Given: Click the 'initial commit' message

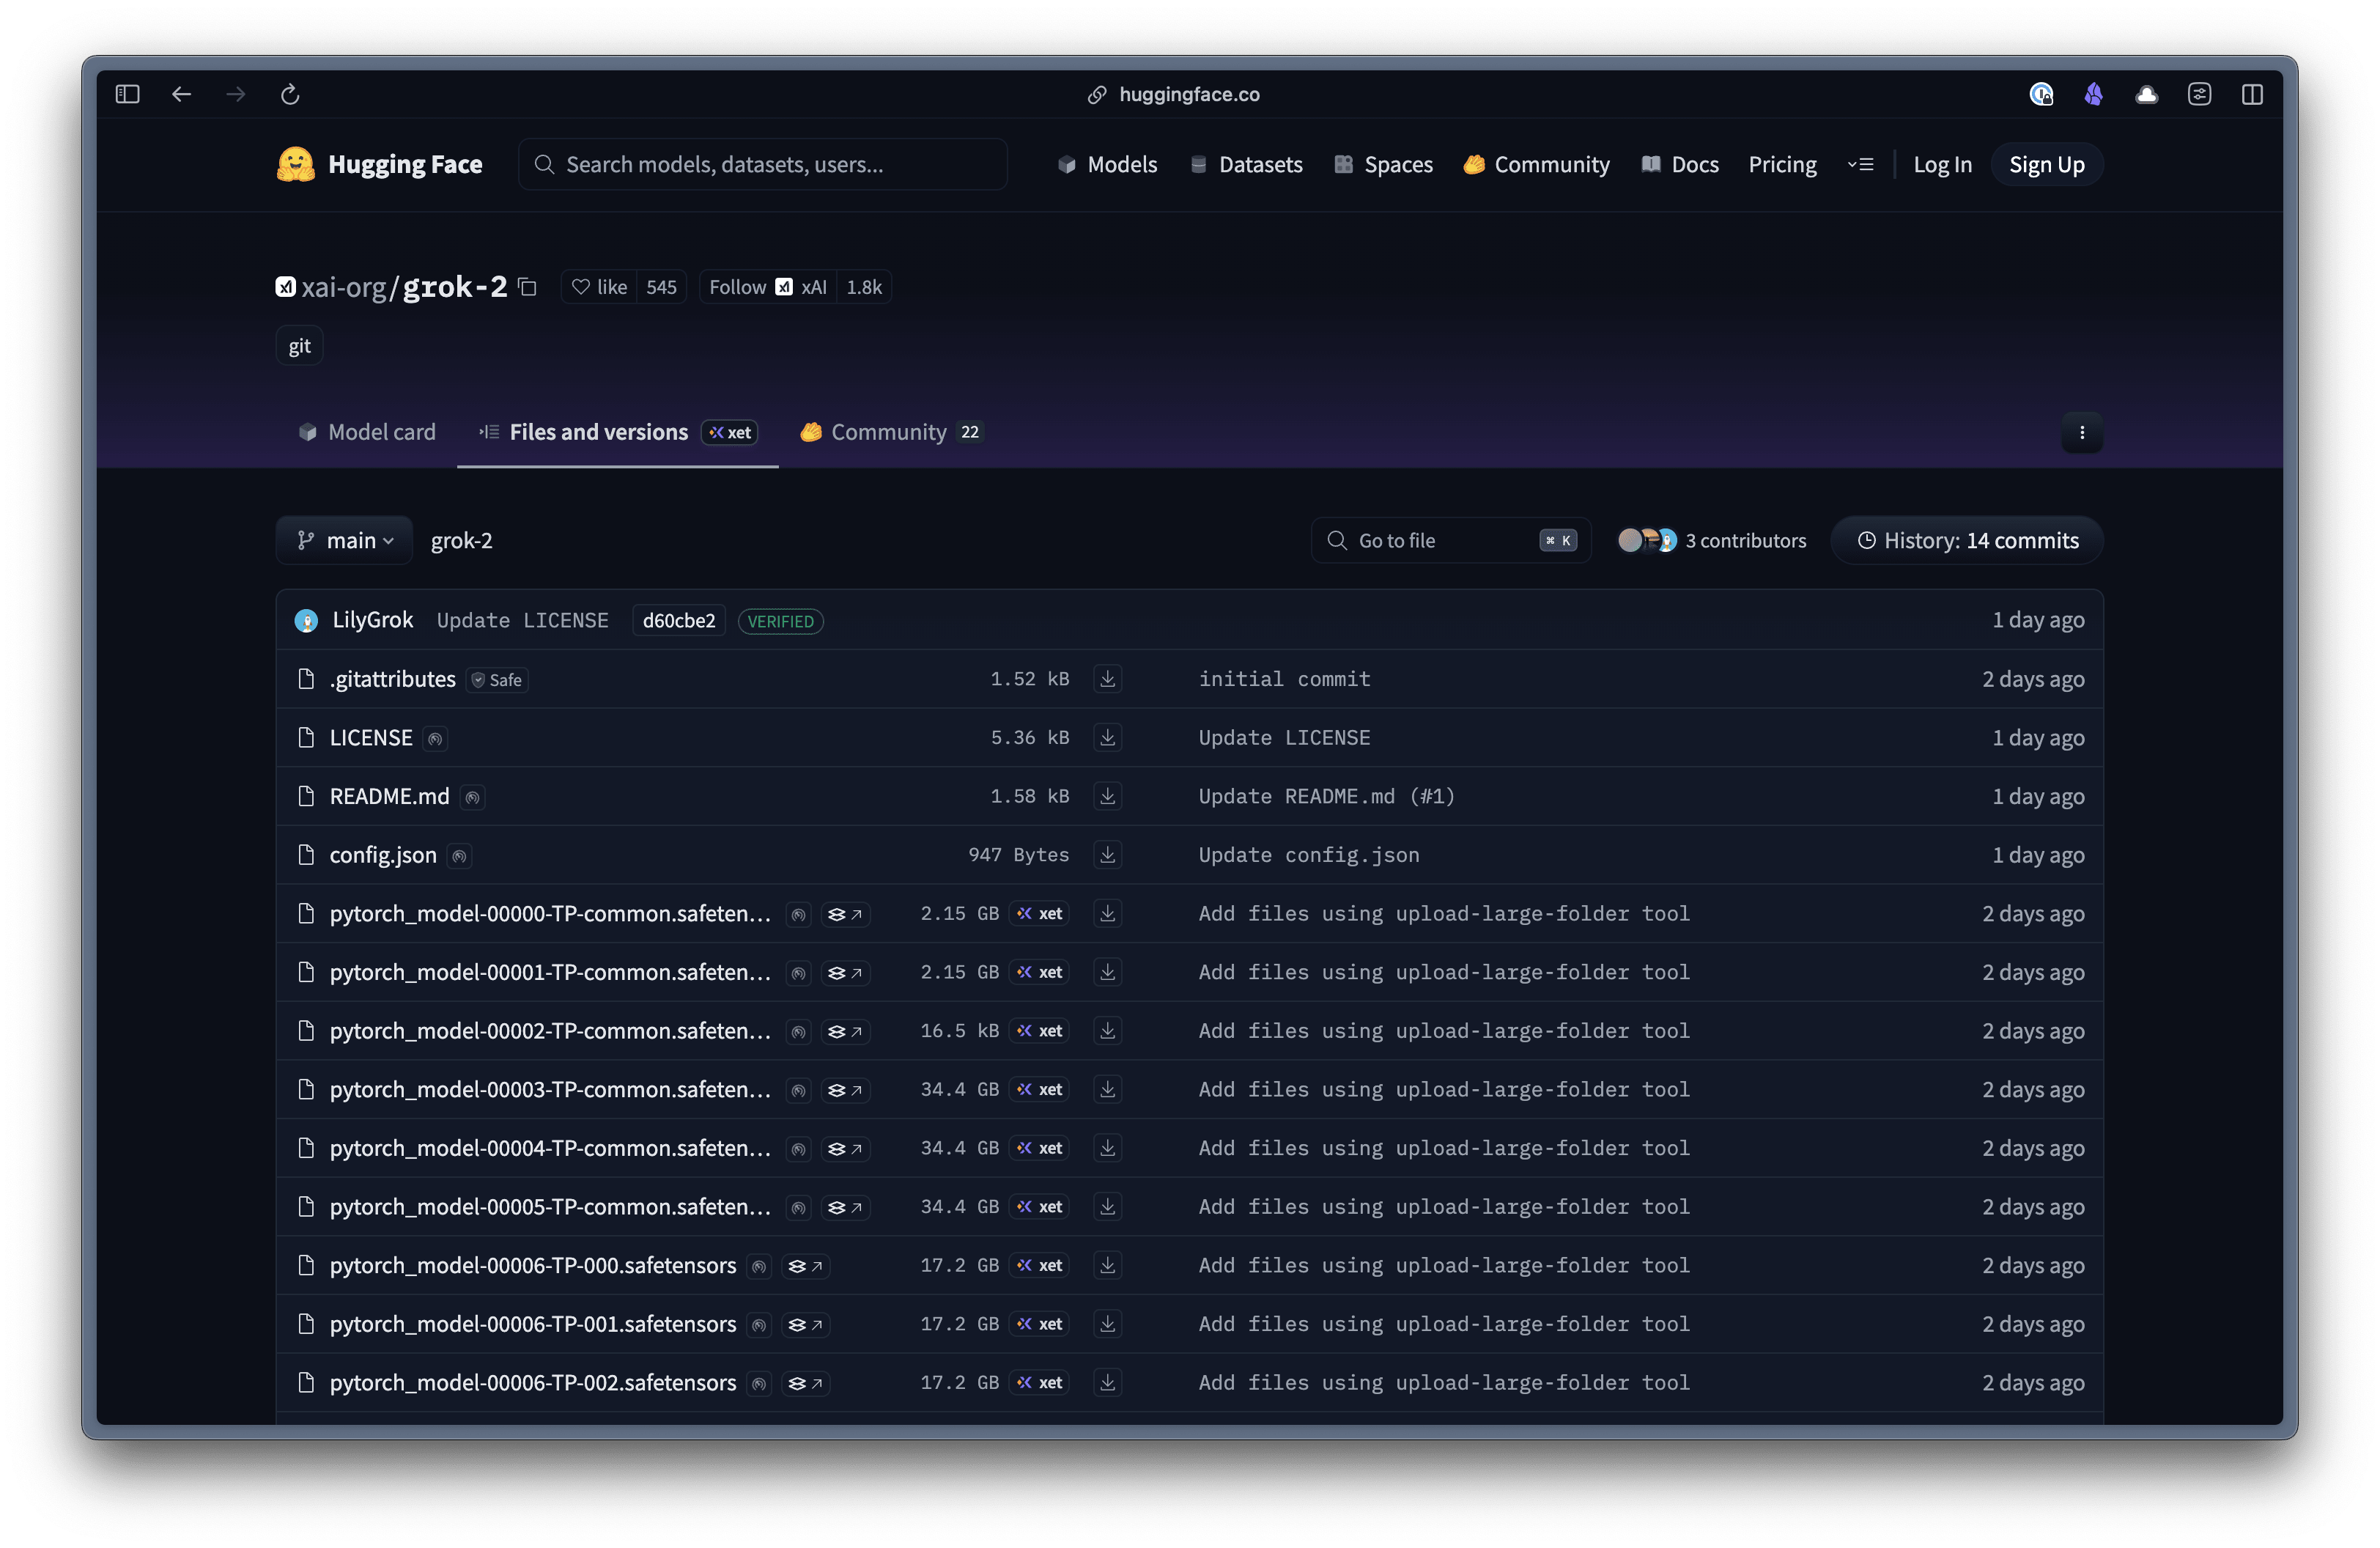Looking at the screenshot, I should (1284, 679).
